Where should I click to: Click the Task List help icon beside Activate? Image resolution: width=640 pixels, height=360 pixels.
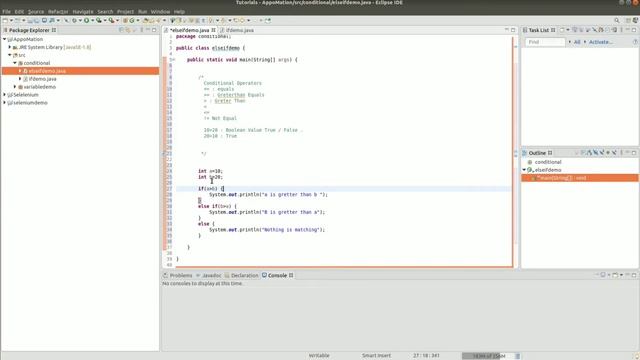click(x=636, y=42)
